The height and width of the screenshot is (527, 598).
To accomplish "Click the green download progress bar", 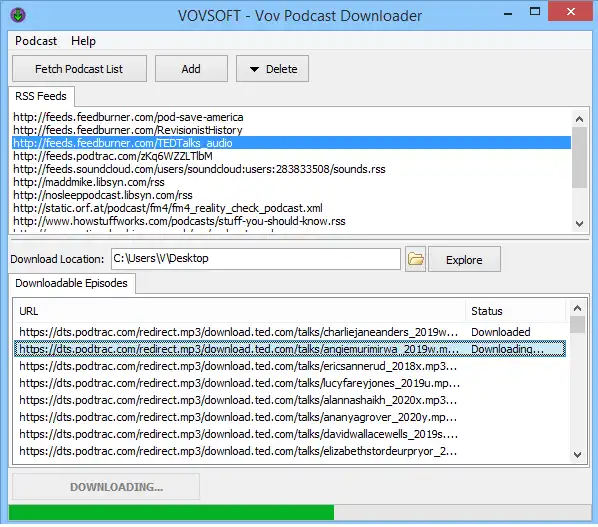I will [x=171, y=513].
